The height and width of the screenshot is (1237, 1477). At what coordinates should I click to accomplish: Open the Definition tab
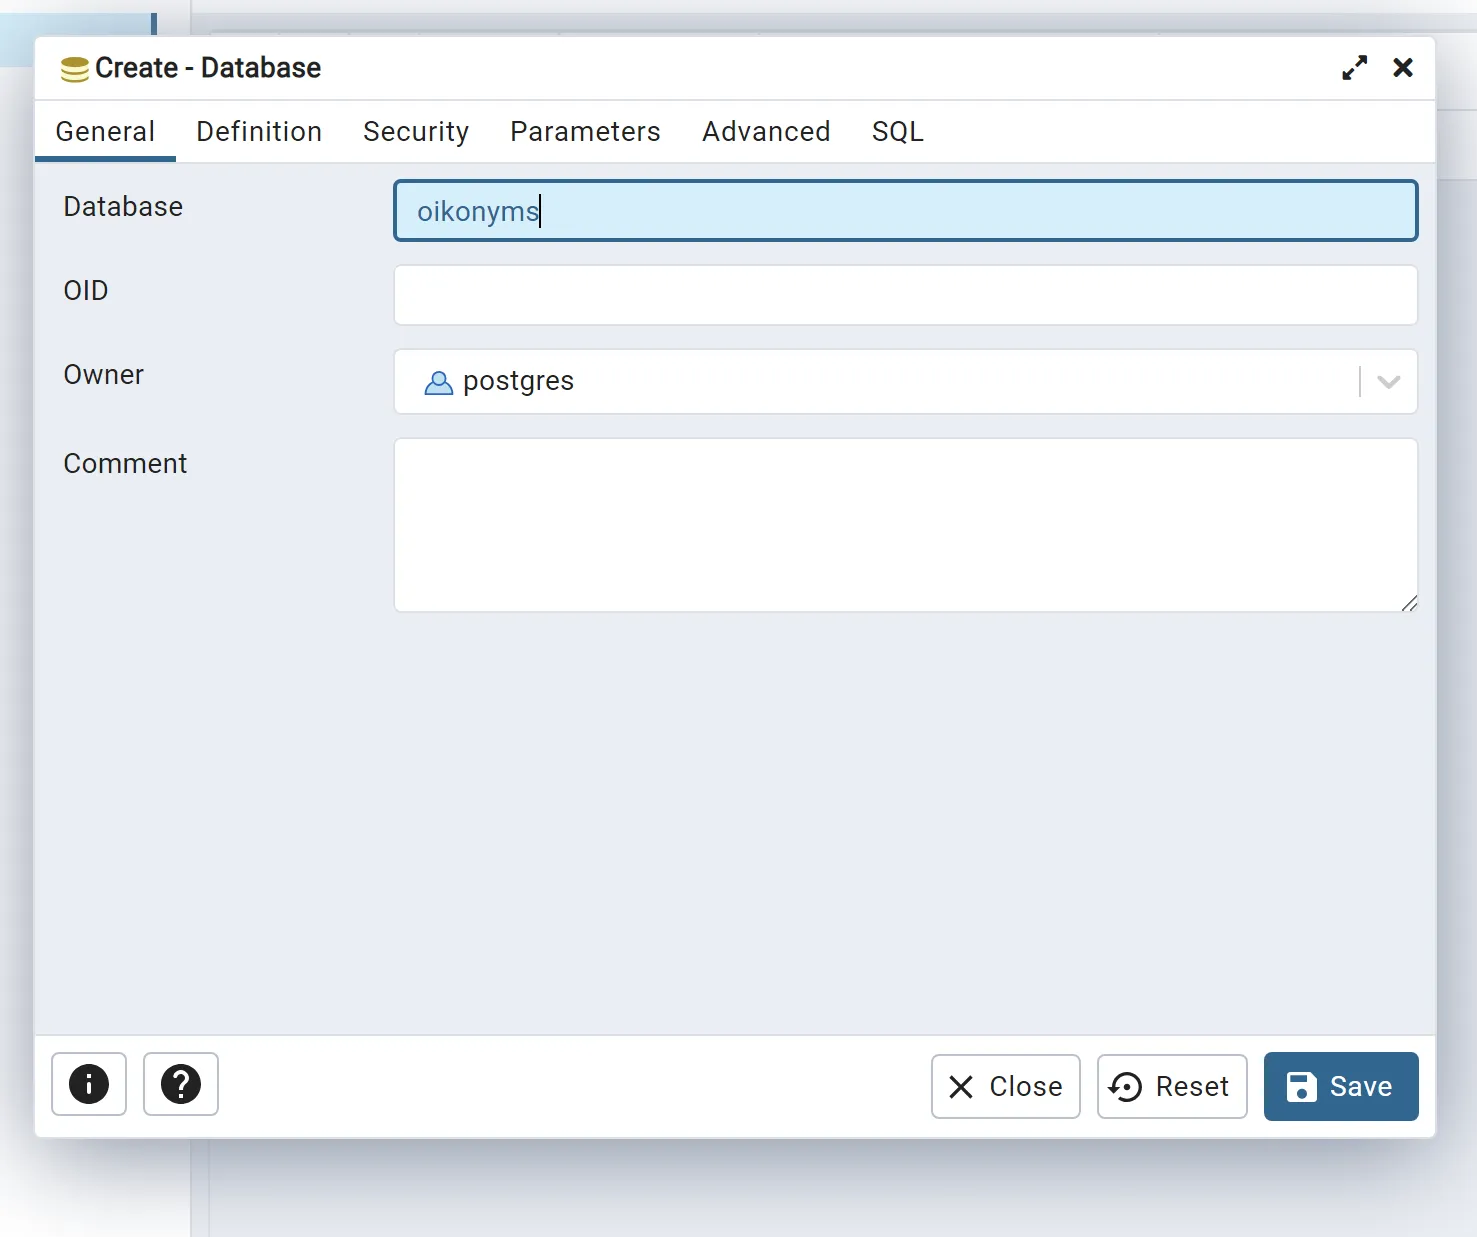tap(259, 132)
